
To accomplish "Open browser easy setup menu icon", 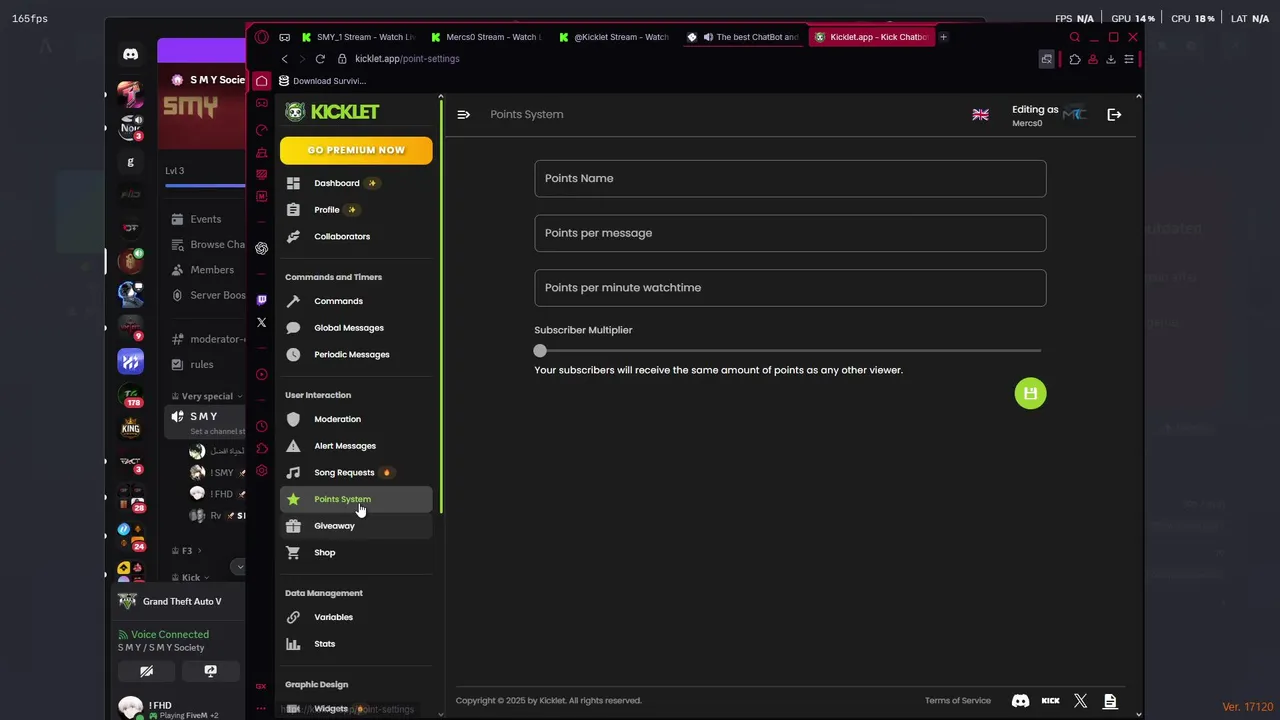I will pos(1128,59).
